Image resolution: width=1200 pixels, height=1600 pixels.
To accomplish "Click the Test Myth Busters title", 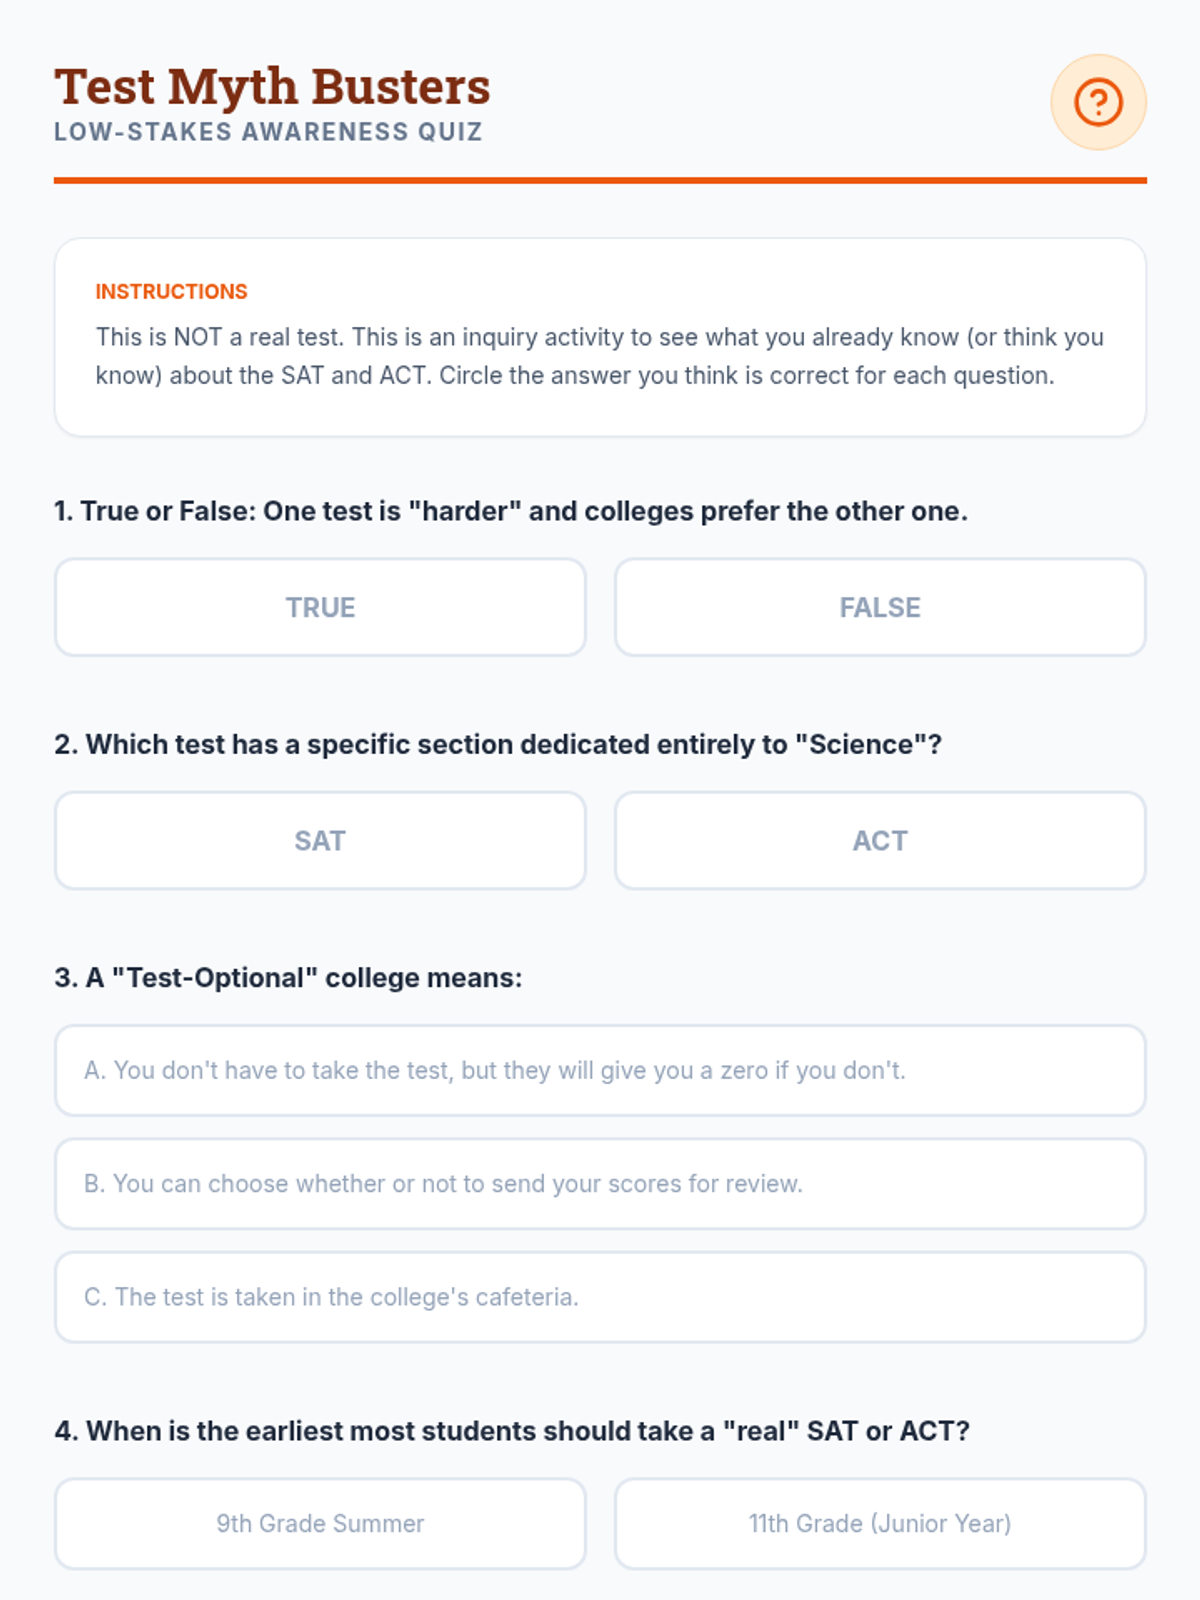I will (x=272, y=86).
